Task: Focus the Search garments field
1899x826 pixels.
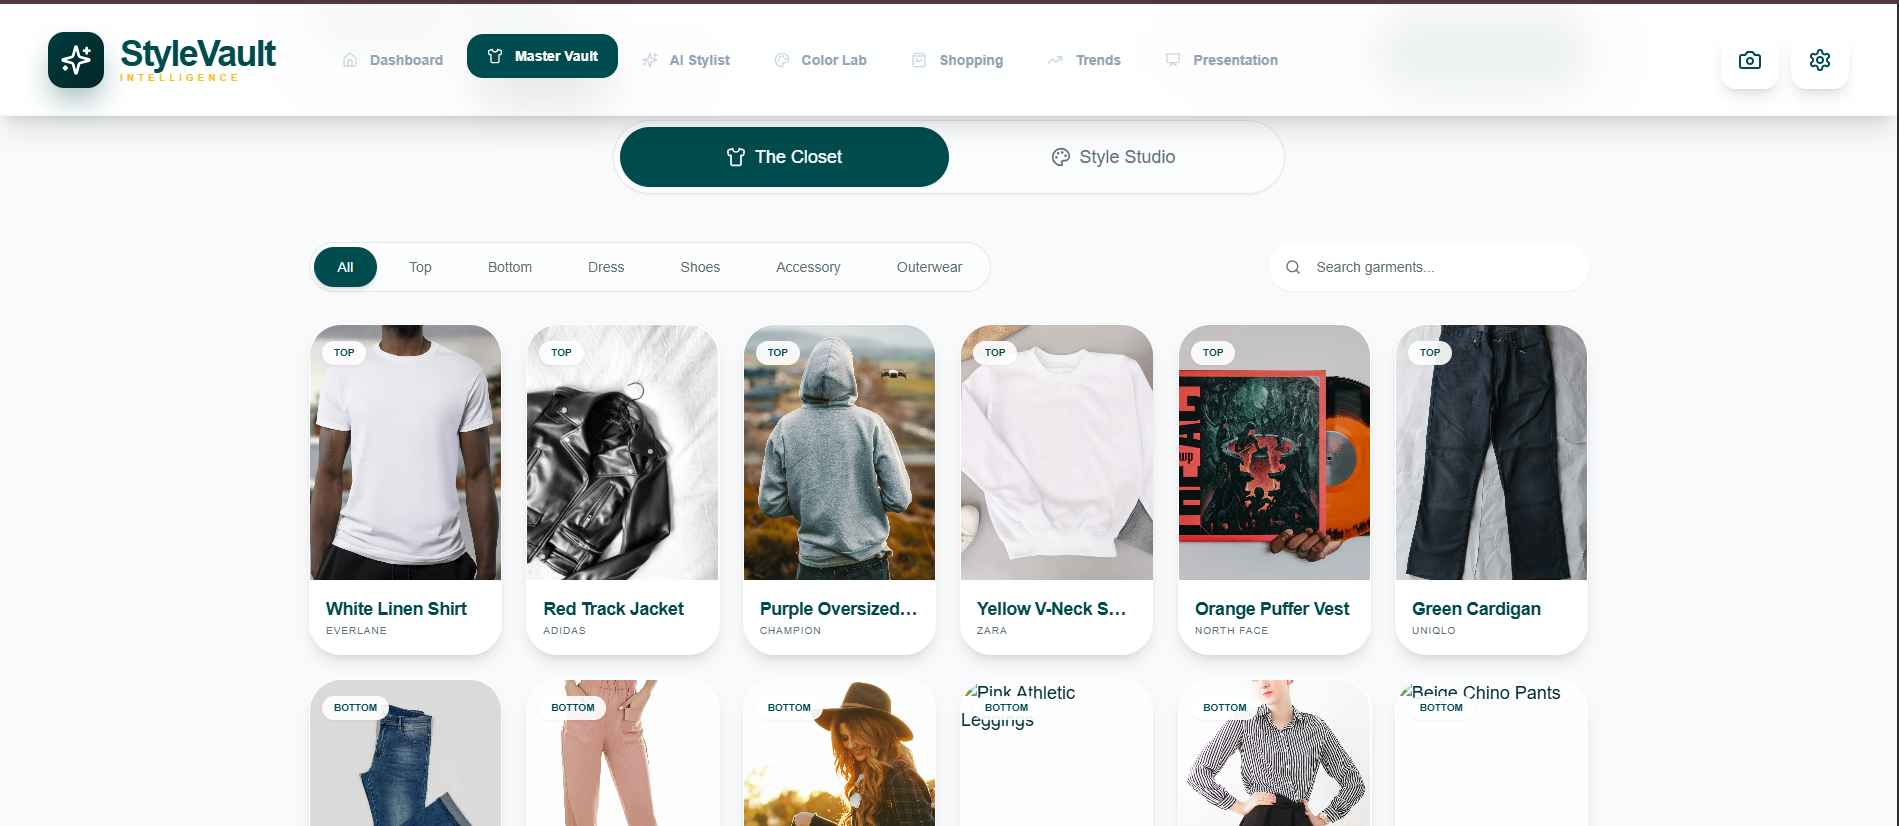Action: [1429, 267]
